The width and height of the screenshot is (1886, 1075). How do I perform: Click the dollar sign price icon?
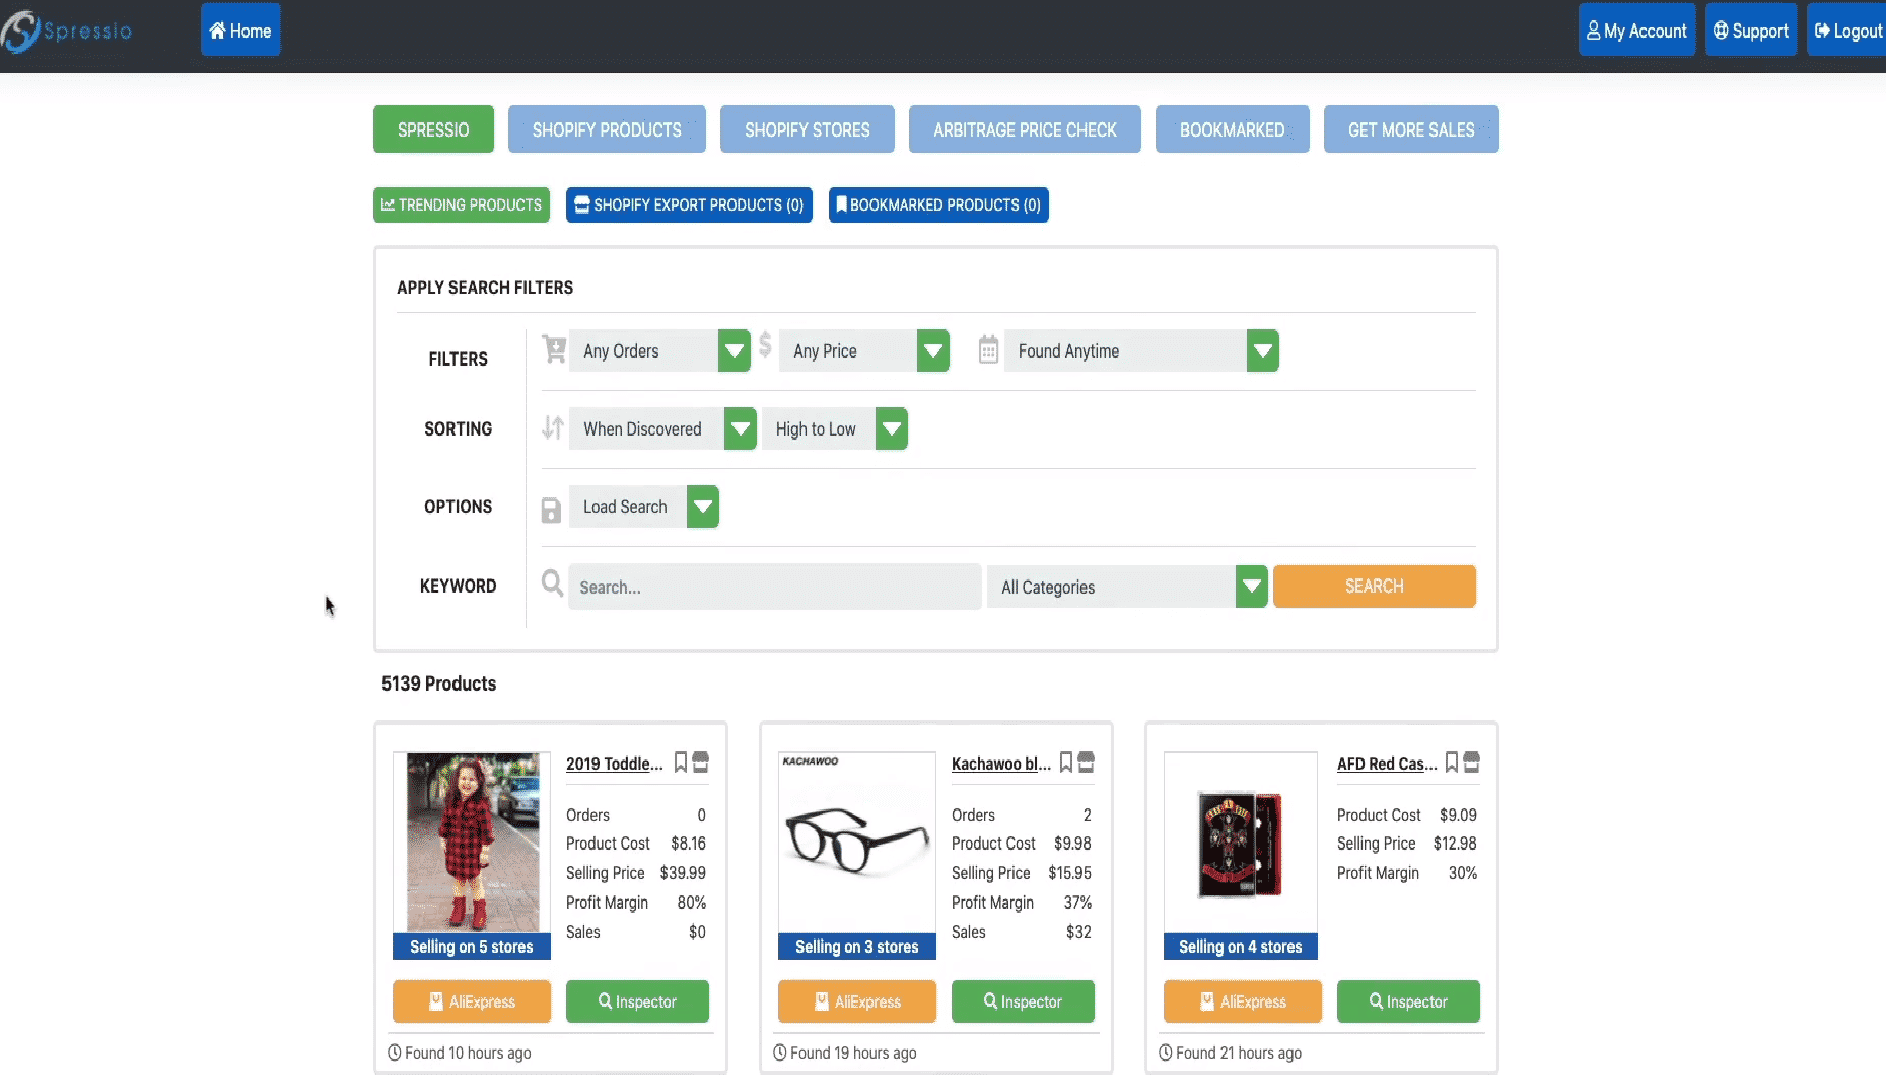point(765,345)
